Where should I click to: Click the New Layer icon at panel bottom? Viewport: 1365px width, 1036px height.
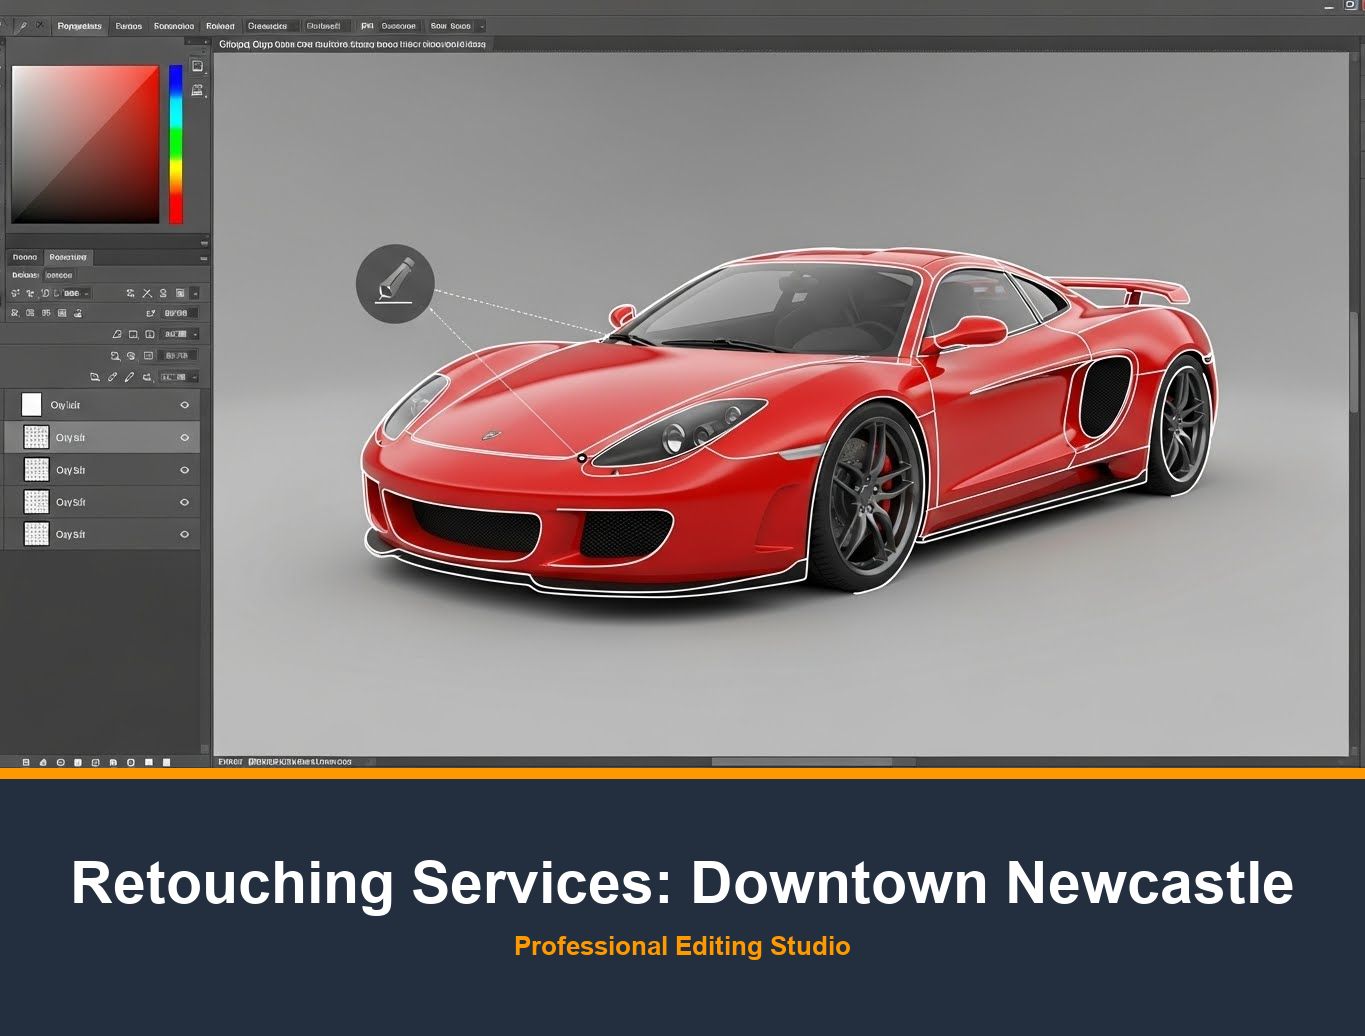[x=149, y=762]
